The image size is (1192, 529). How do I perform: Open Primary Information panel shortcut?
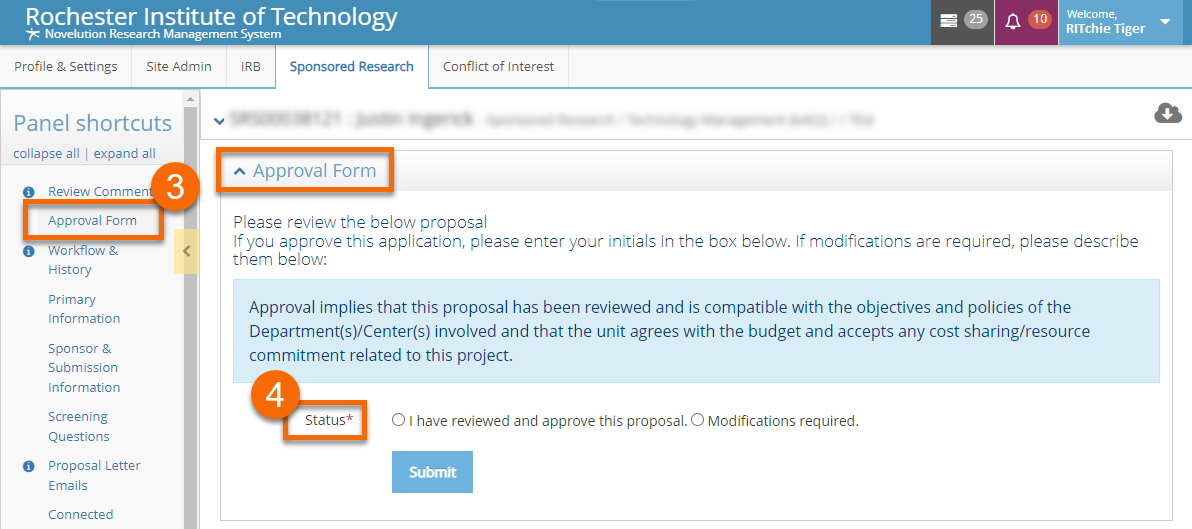(x=84, y=309)
